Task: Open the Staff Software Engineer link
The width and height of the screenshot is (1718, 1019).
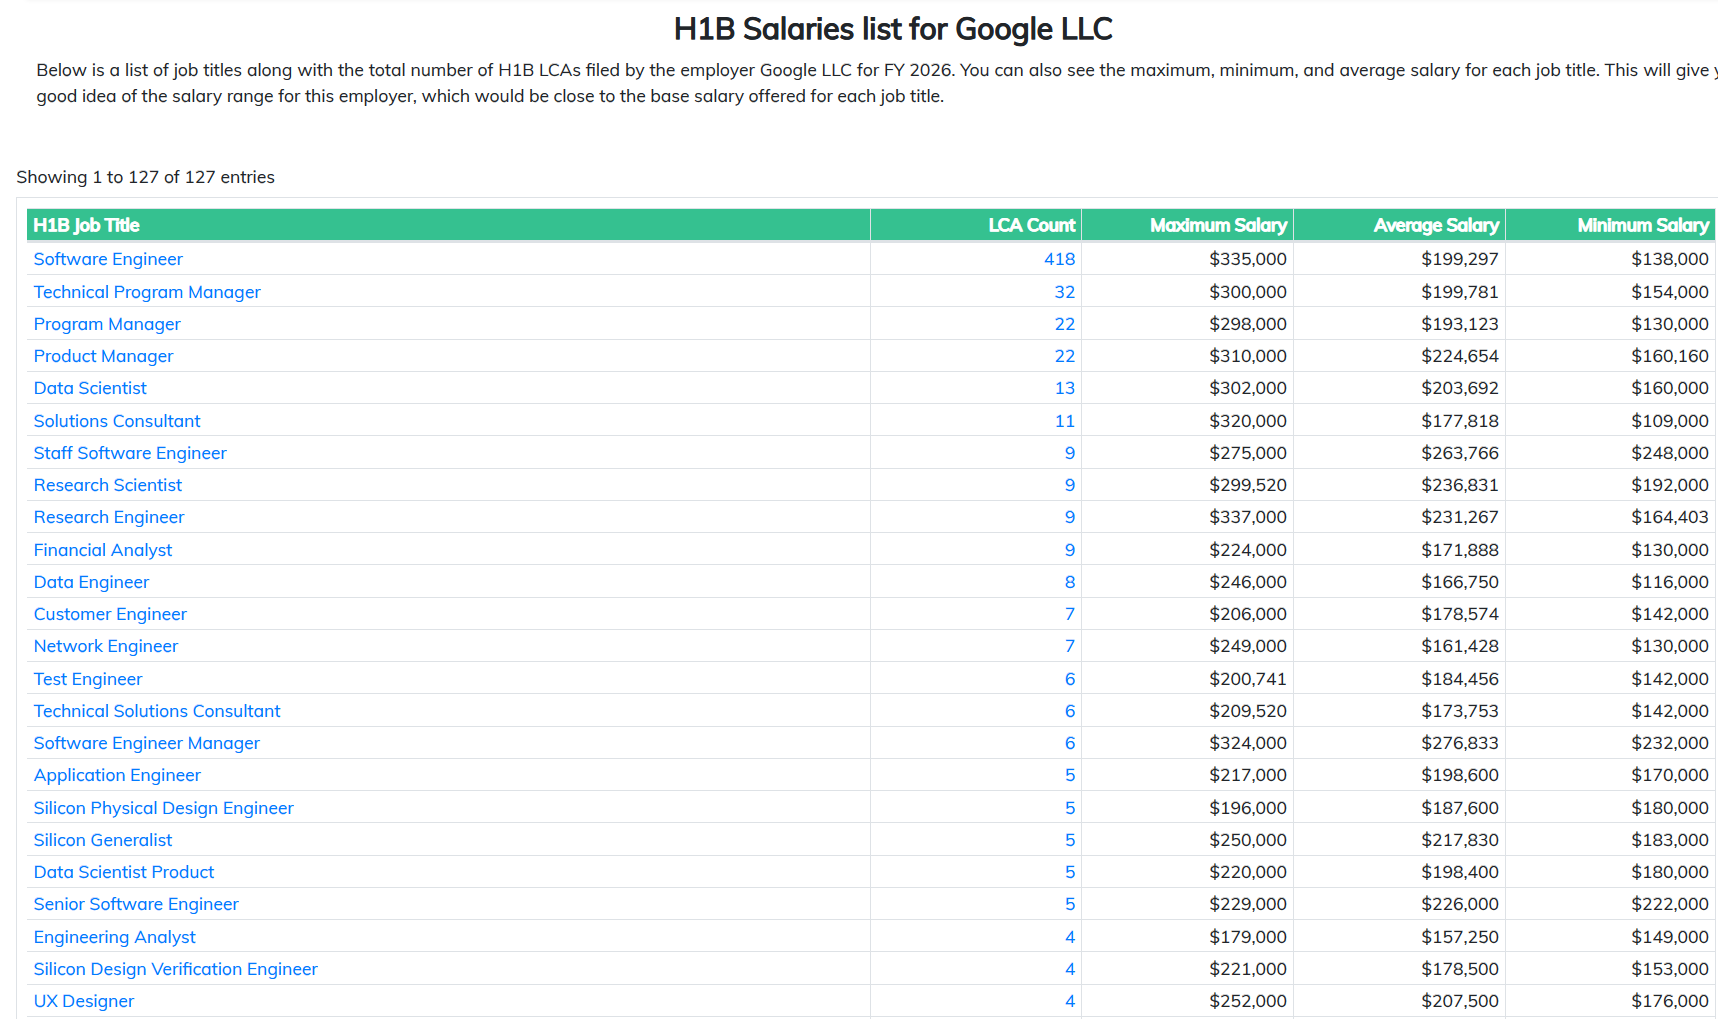Action: (130, 453)
